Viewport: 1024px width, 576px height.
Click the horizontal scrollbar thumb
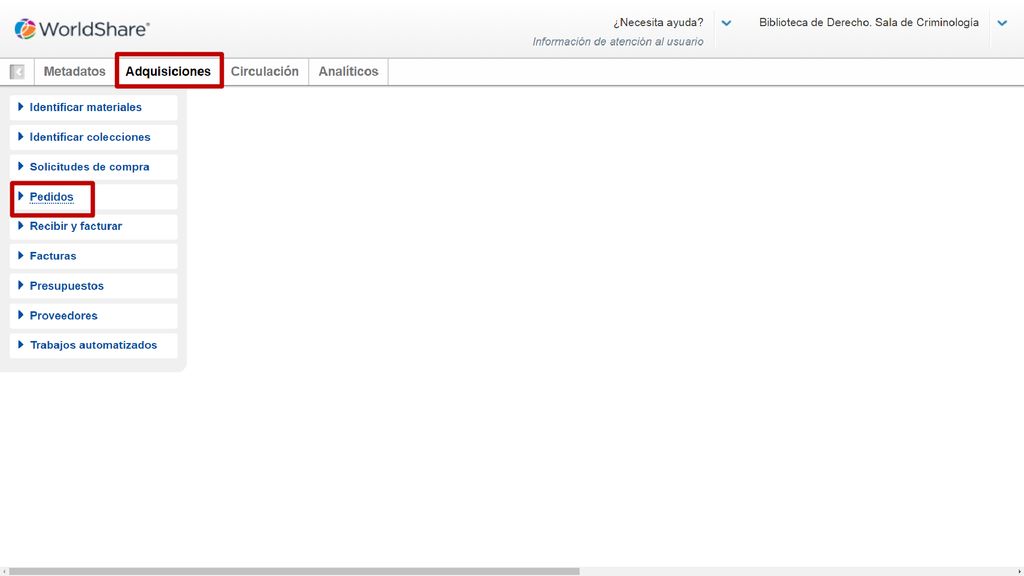click(294, 571)
